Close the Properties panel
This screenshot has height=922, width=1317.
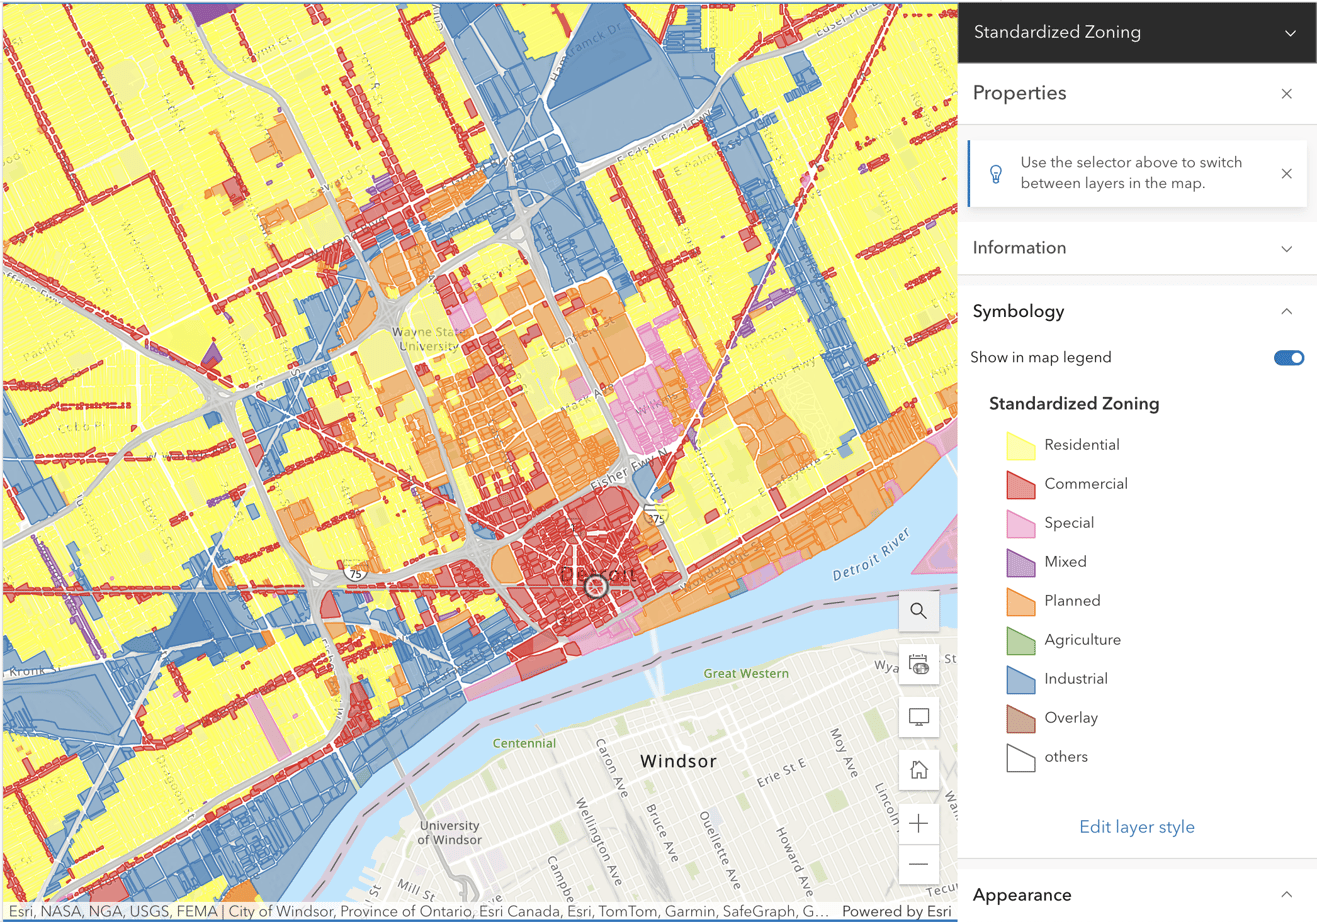[x=1286, y=93]
